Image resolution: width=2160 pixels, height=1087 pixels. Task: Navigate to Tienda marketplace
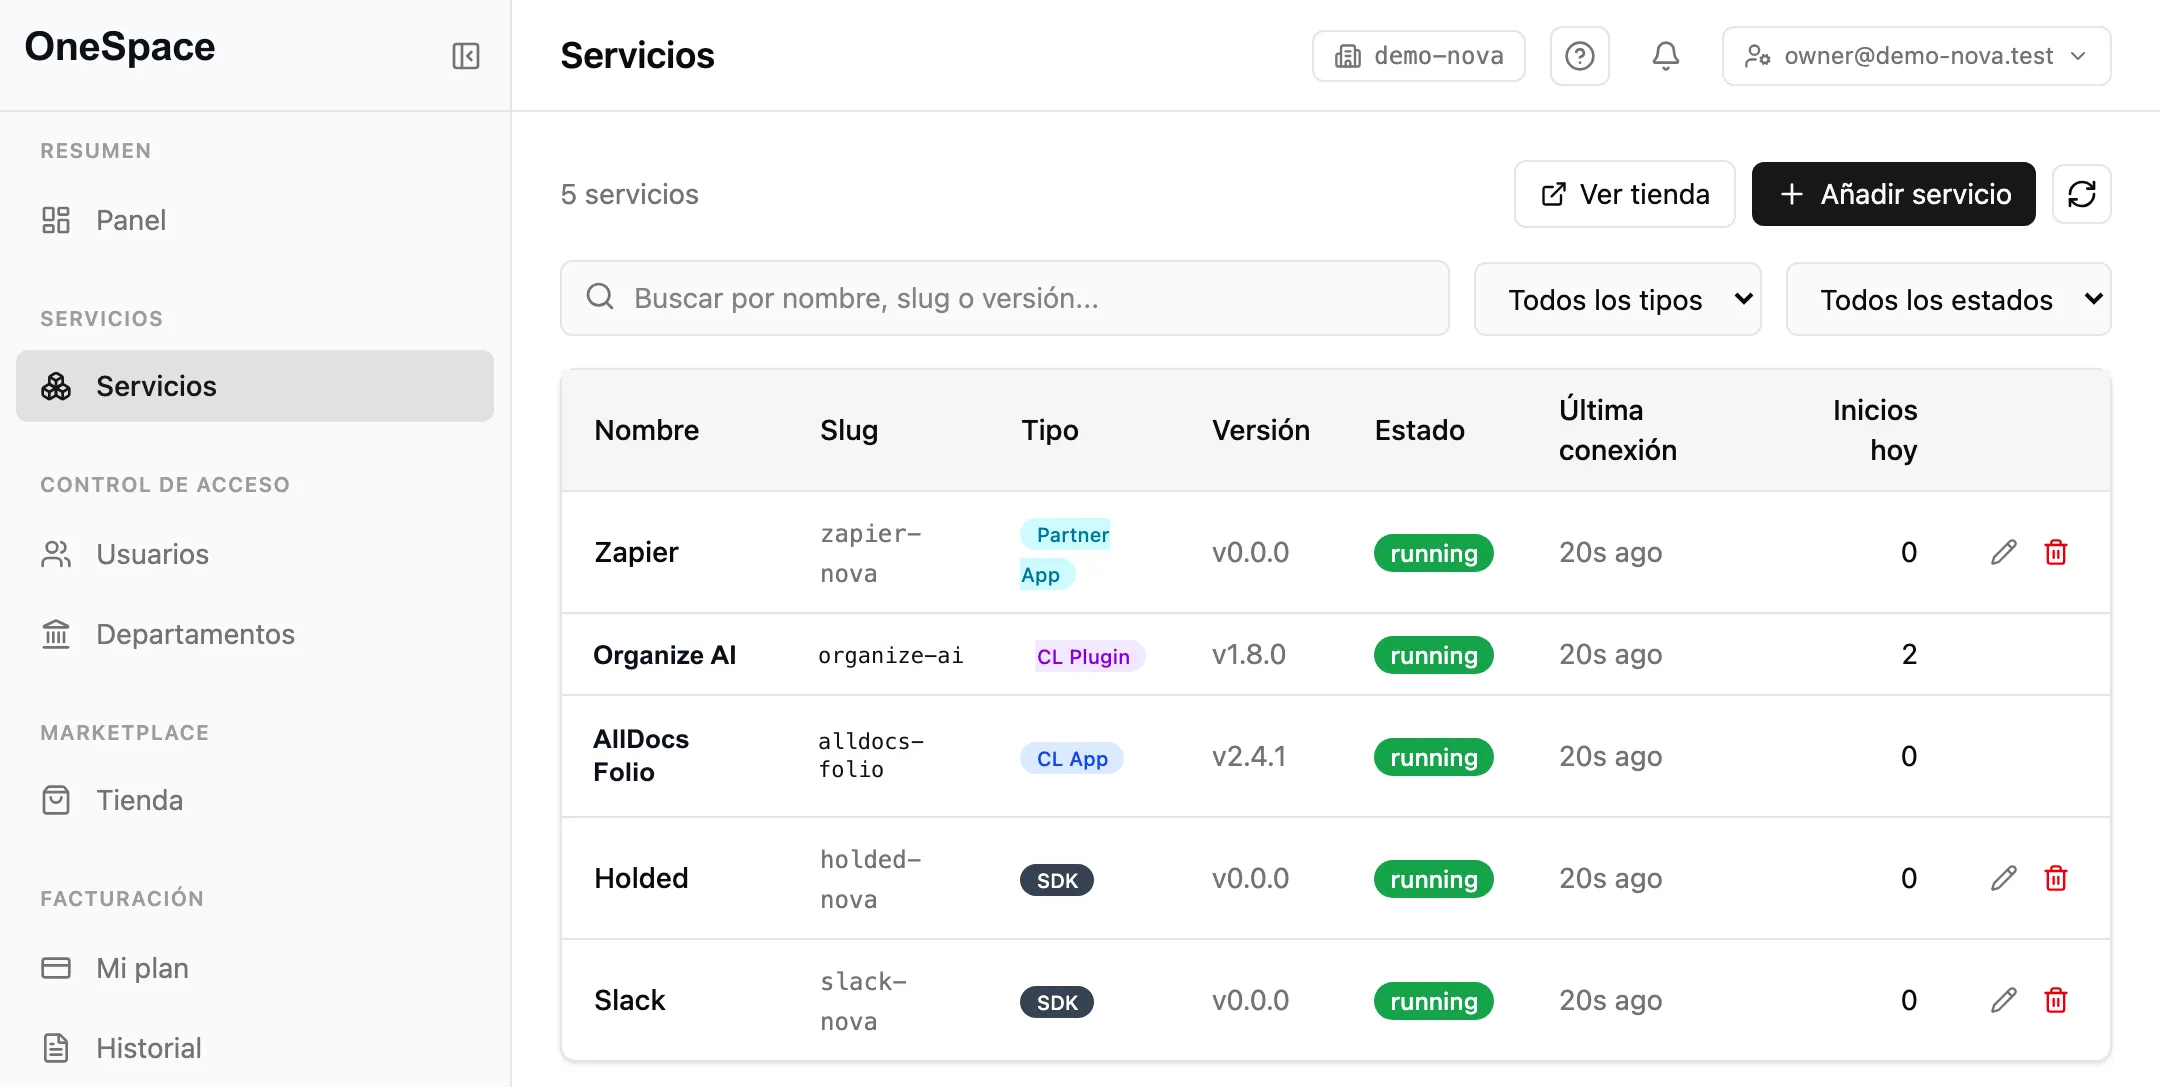255,800
